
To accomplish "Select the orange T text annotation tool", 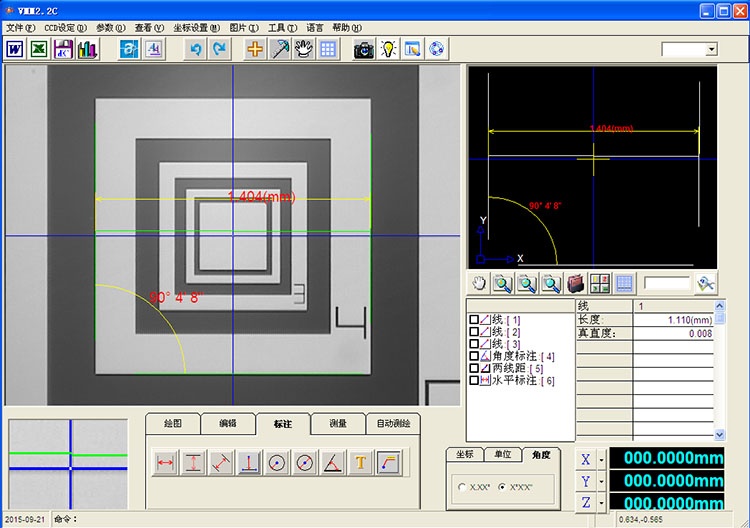I will (361, 462).
